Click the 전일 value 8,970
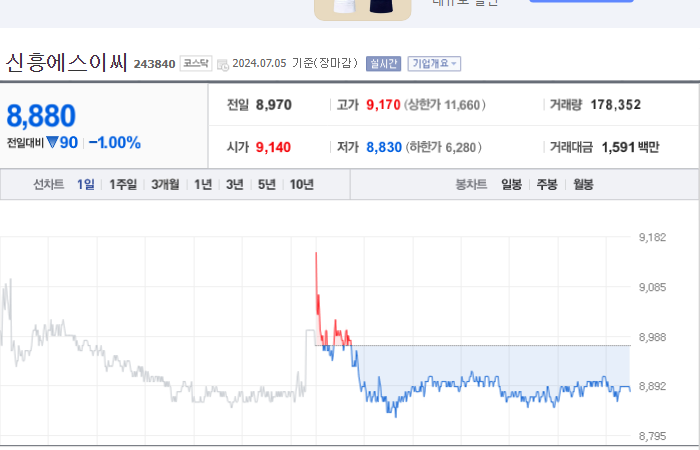The height and width of the screenshot is (450, 700). tap(274, 105)
